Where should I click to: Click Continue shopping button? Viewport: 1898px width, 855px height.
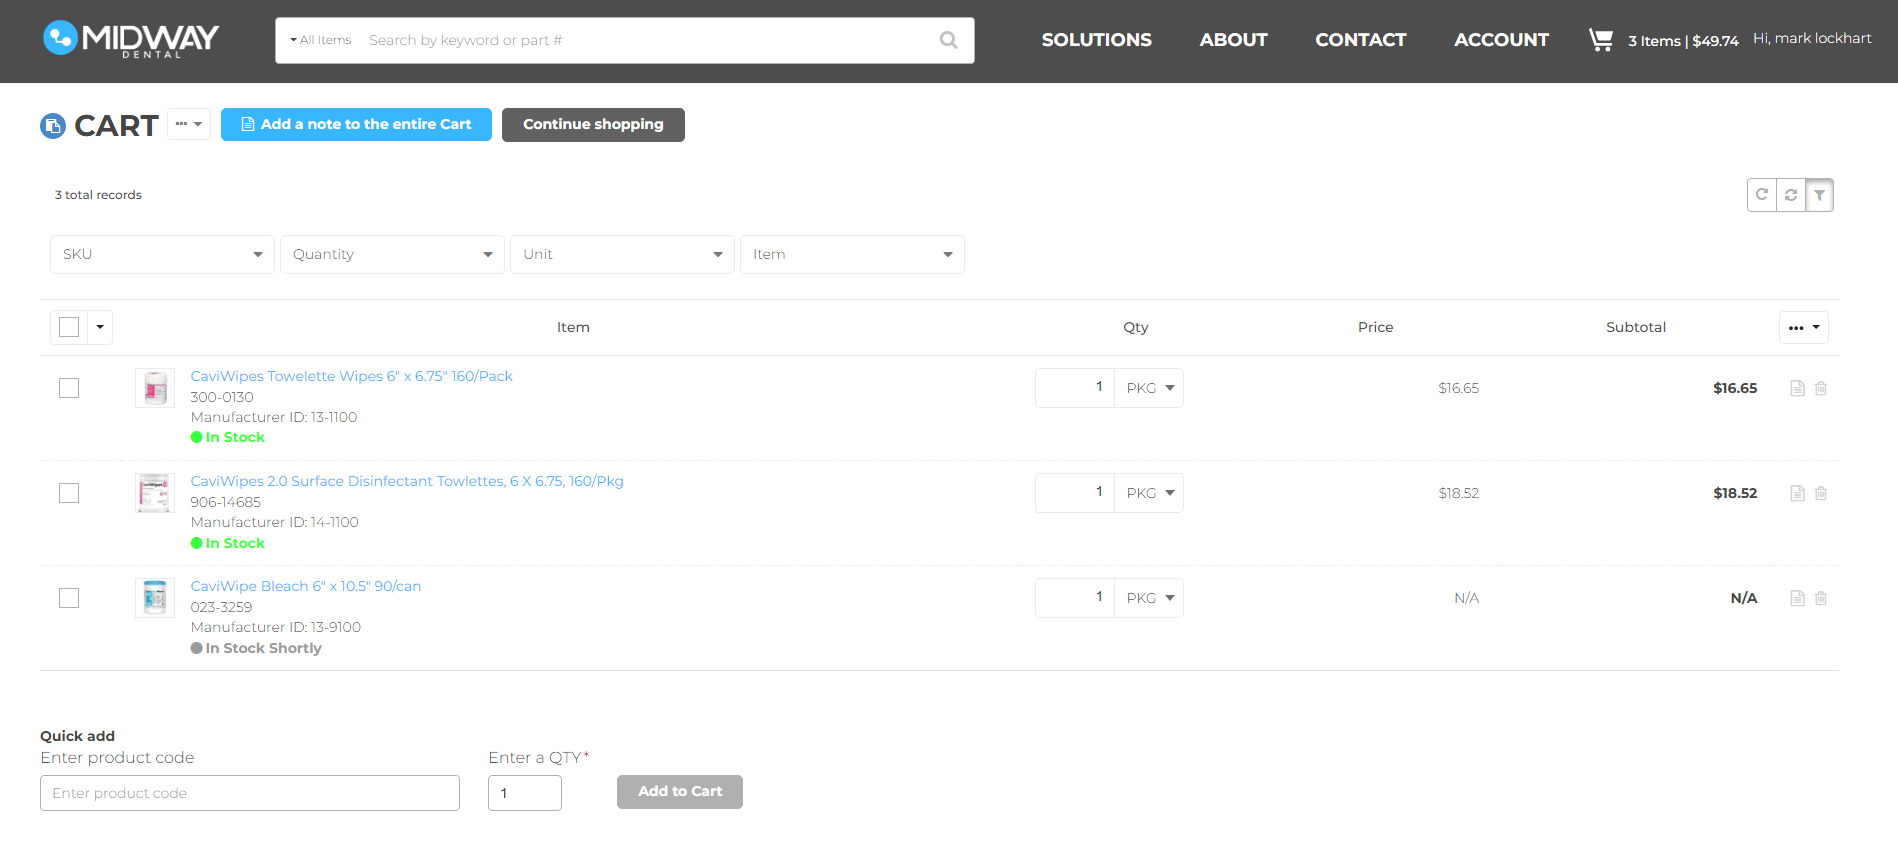click(x=593, y=125)
